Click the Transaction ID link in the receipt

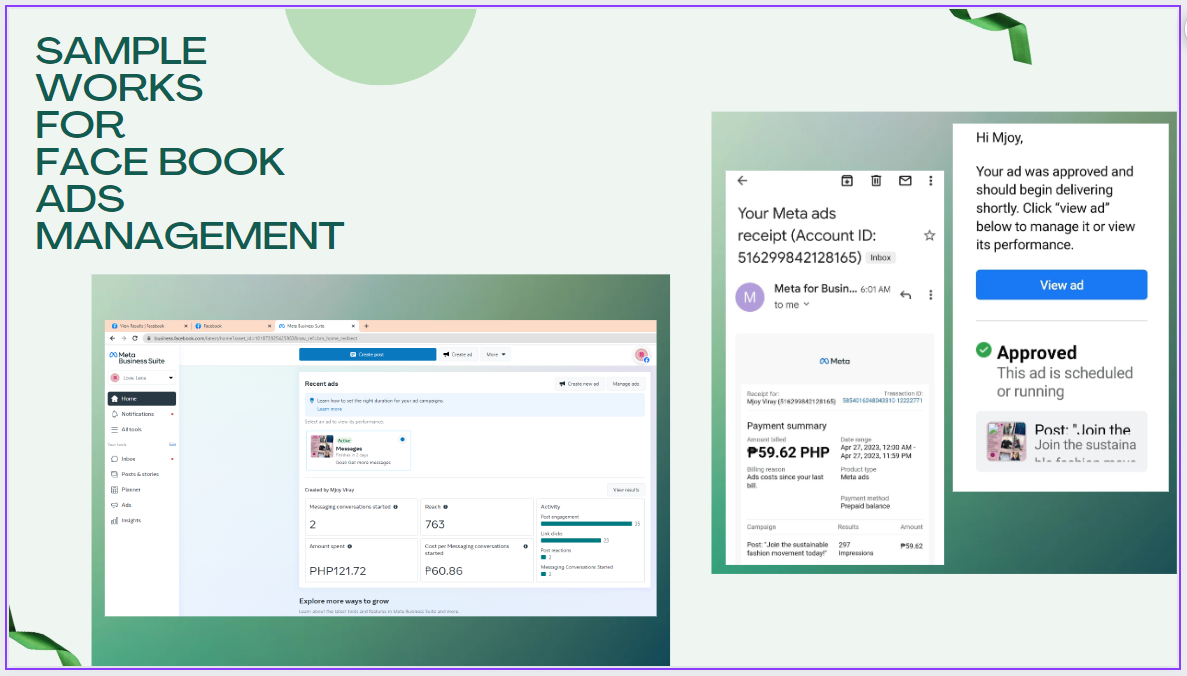[882, 400]
